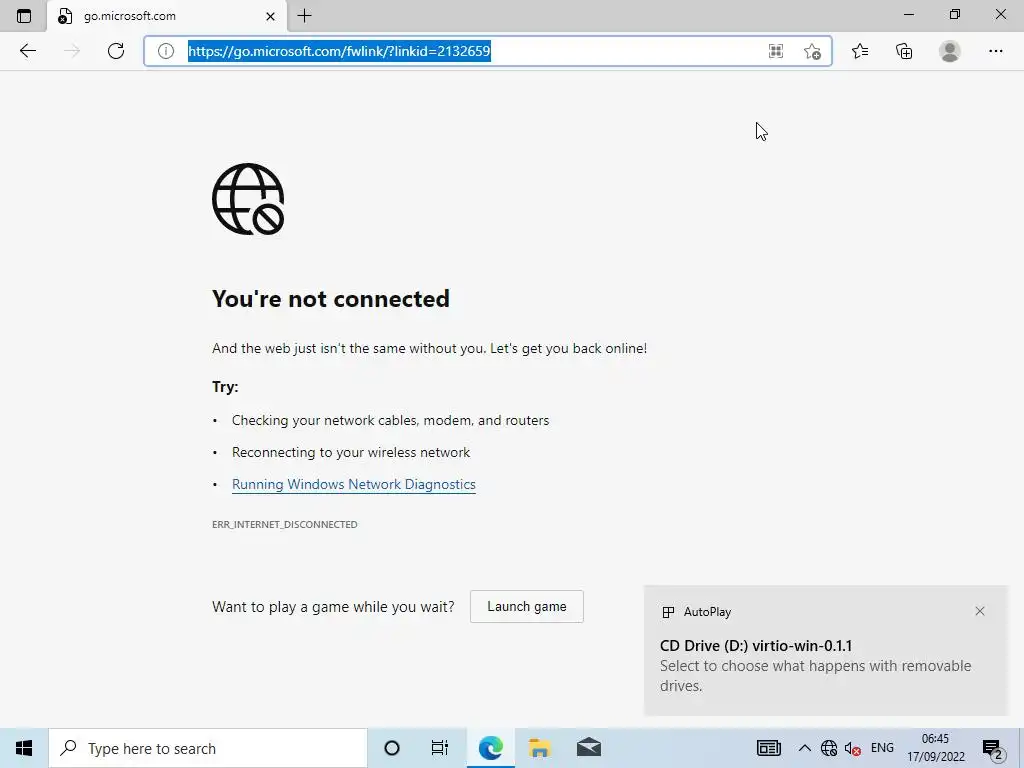Close the go.microsoft.com tab
This screenshot has width=1024, height=768.
click(270, 16)
